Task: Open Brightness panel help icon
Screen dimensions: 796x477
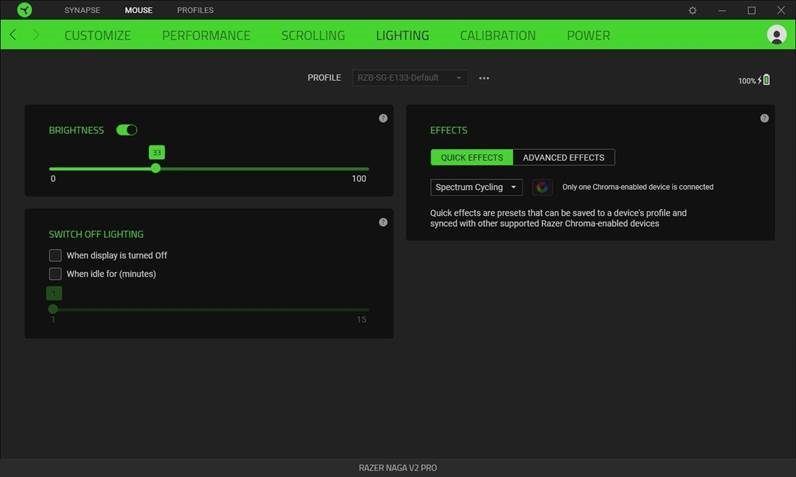Action: [x=383, y=118]
